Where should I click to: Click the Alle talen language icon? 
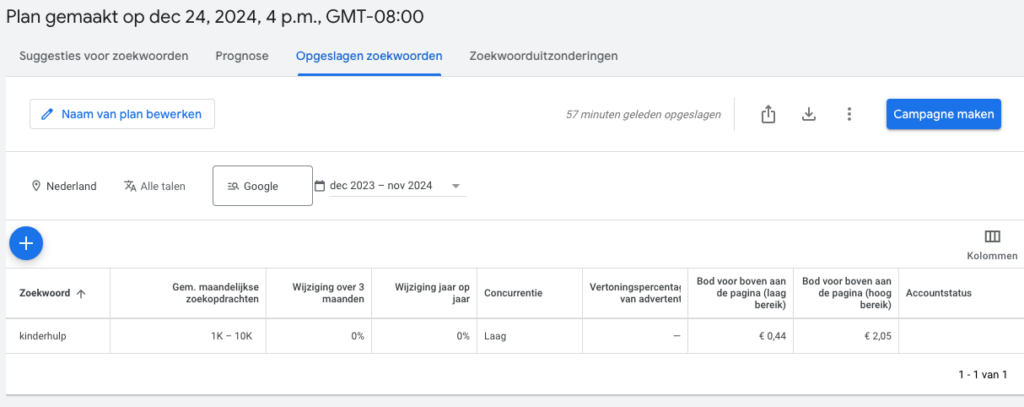130,186
